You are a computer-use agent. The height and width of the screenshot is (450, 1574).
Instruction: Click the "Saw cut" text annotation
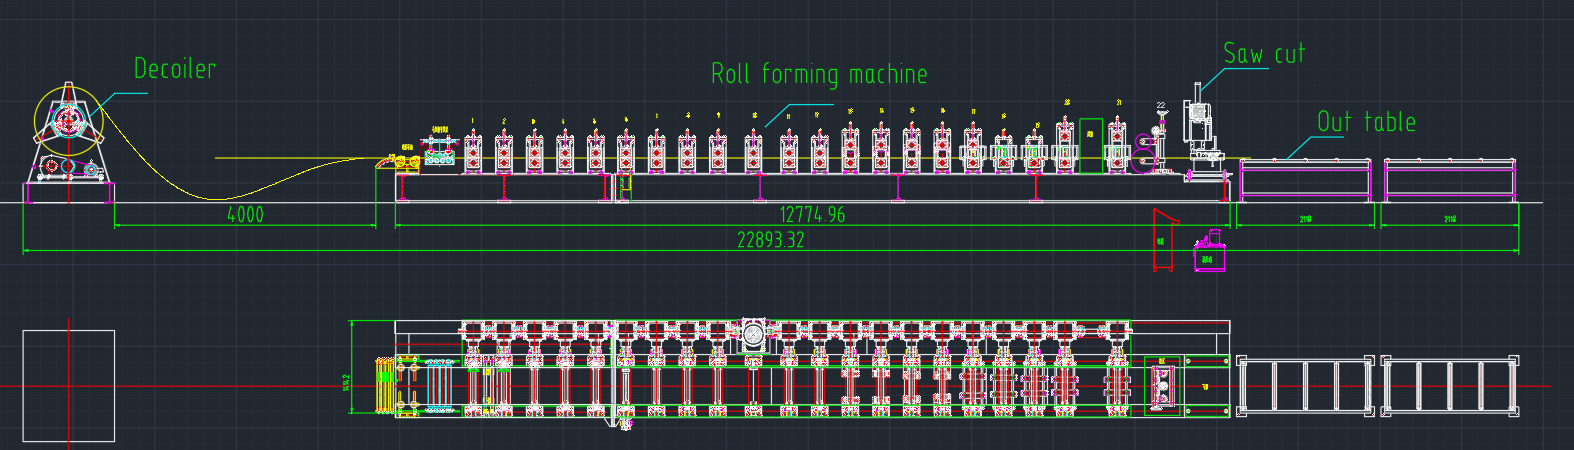coord(1264,54)
